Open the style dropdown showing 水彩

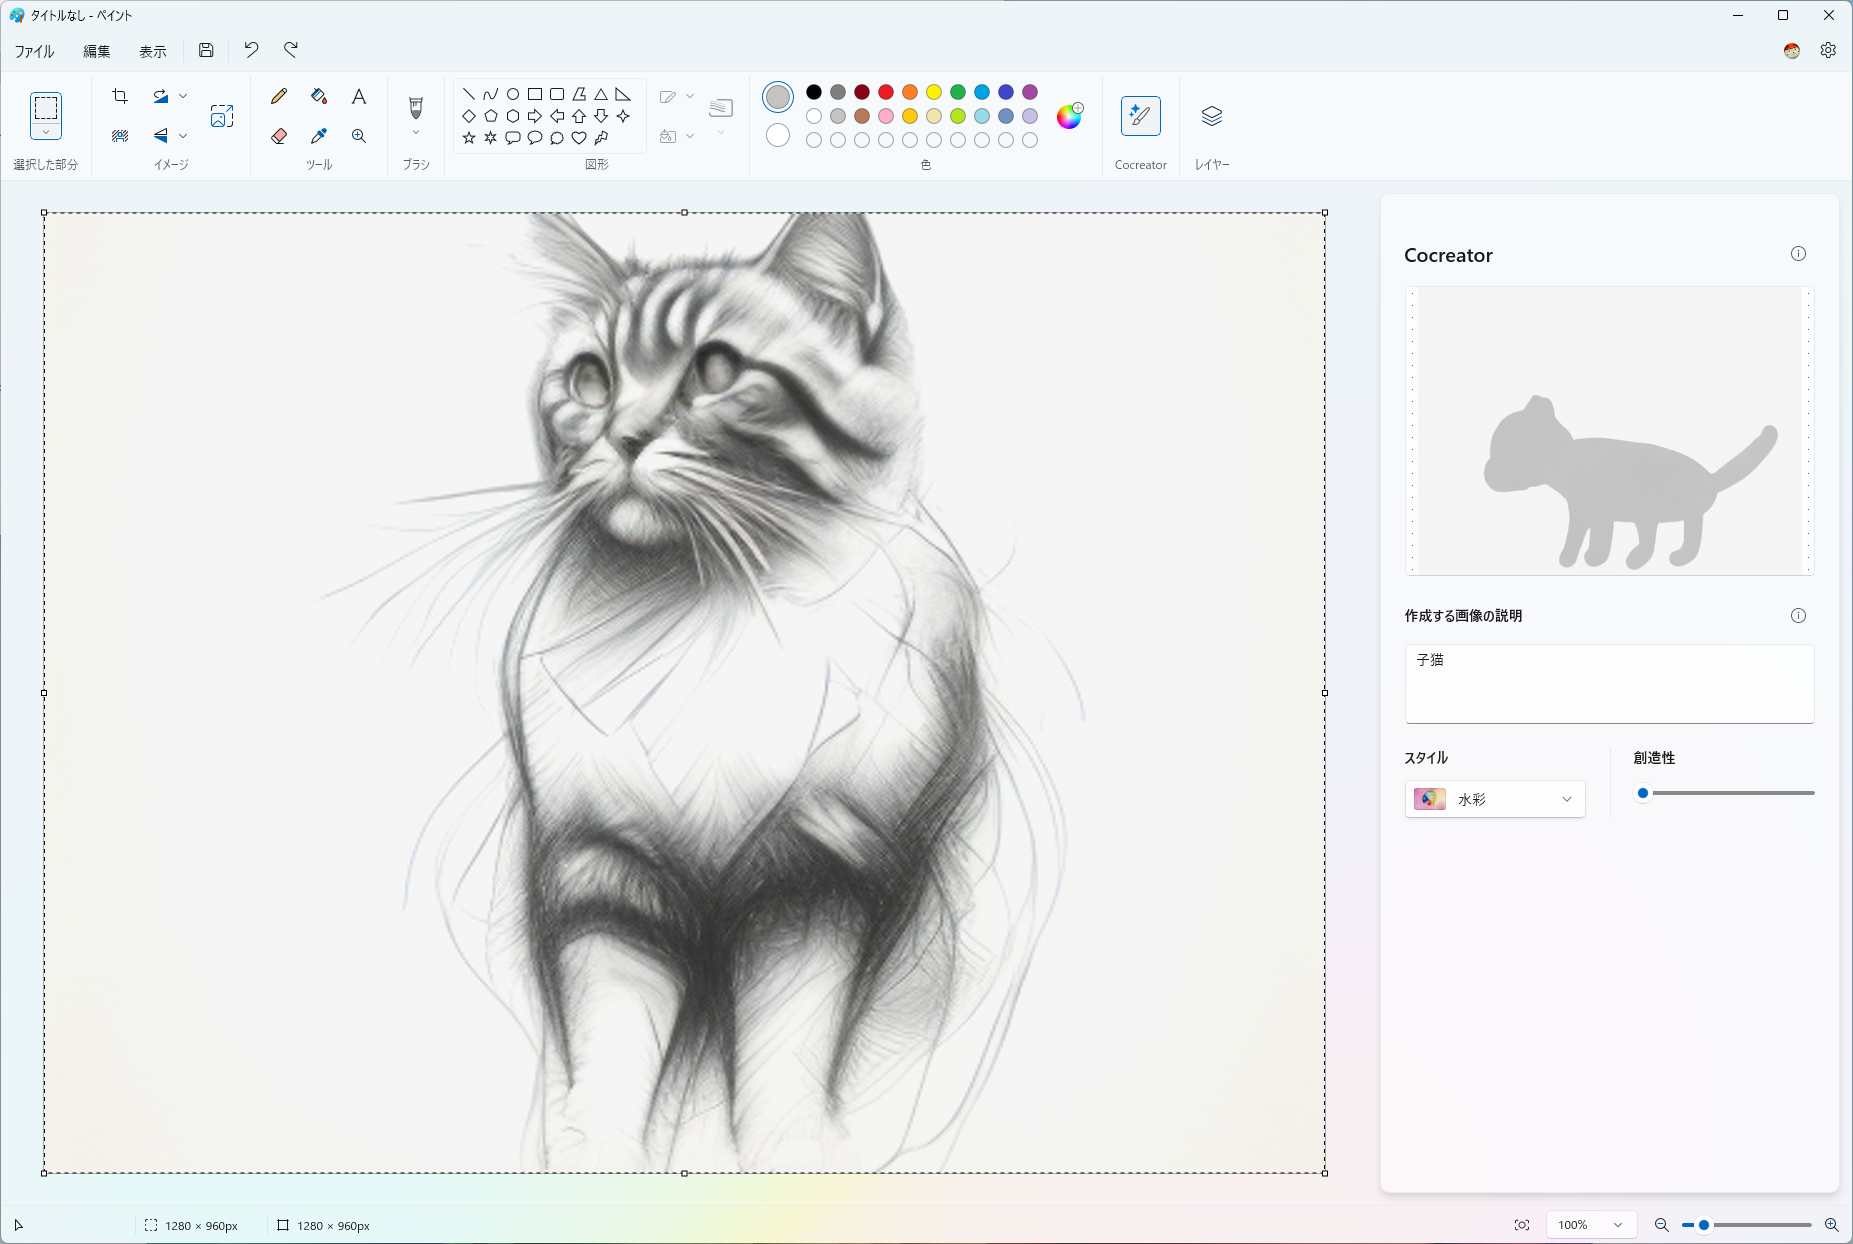pos(1494,799)
